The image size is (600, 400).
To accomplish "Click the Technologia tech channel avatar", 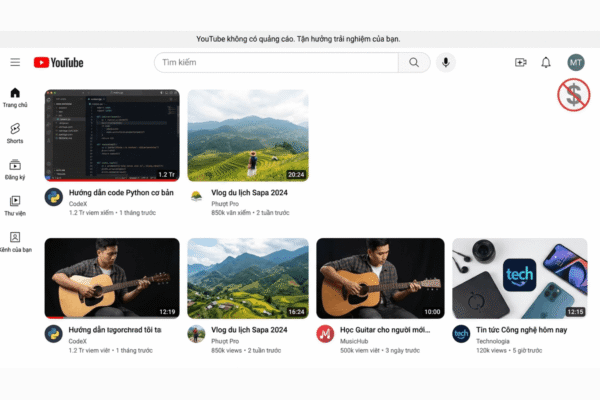I will (461, 334).
